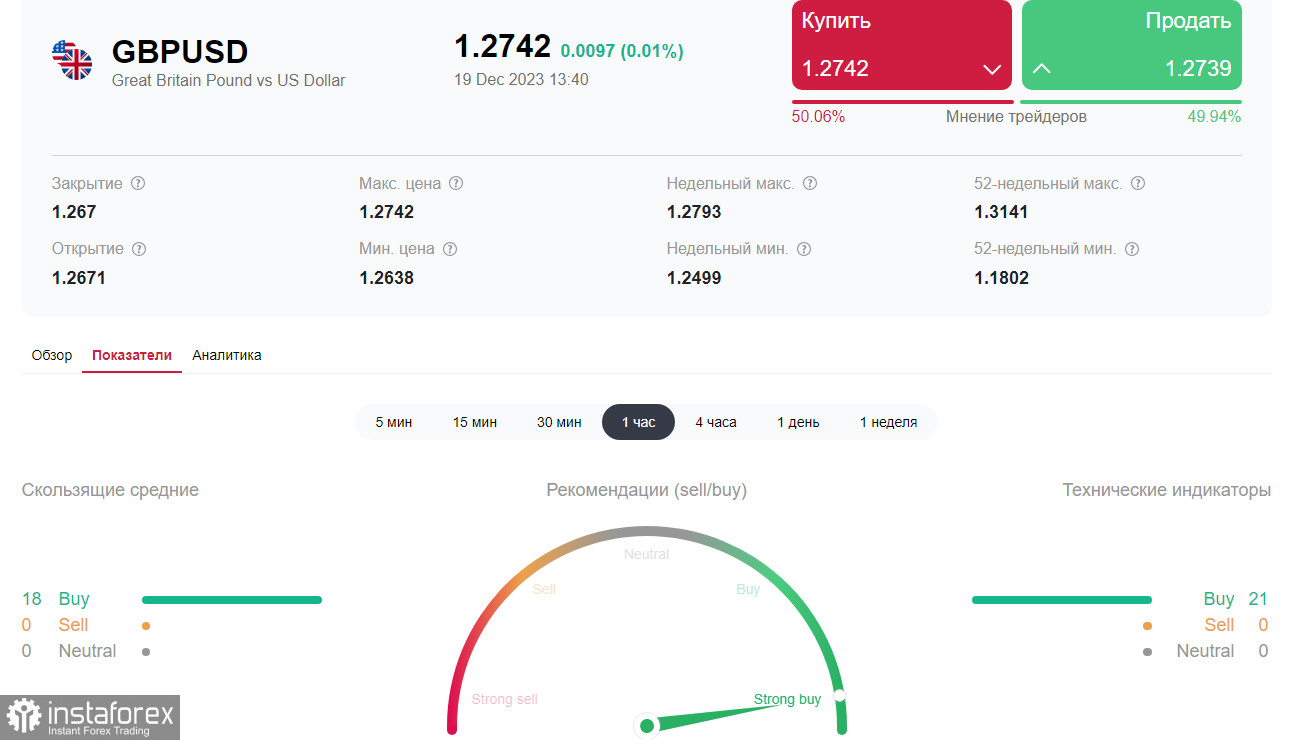The width and height of the screenshot is (1292, 740).
Task: Open help icon for 52-недельный мин.
Action: (x=1132, y=249)
